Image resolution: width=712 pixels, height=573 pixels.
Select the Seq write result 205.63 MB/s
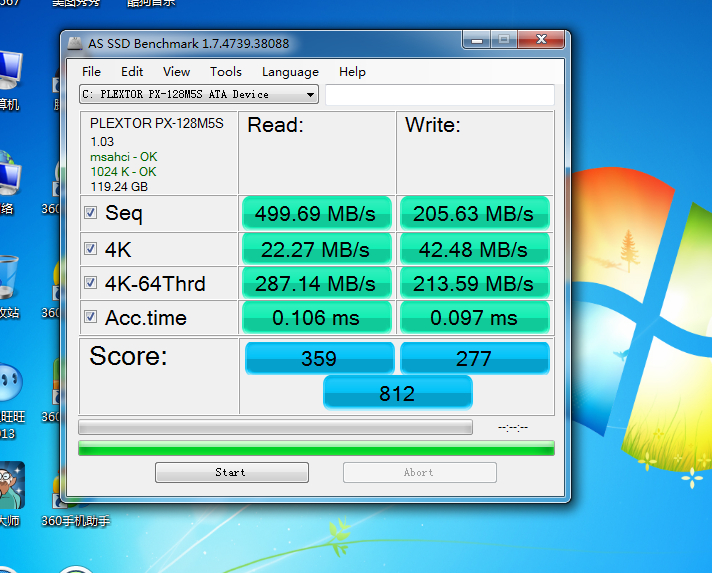475,213
